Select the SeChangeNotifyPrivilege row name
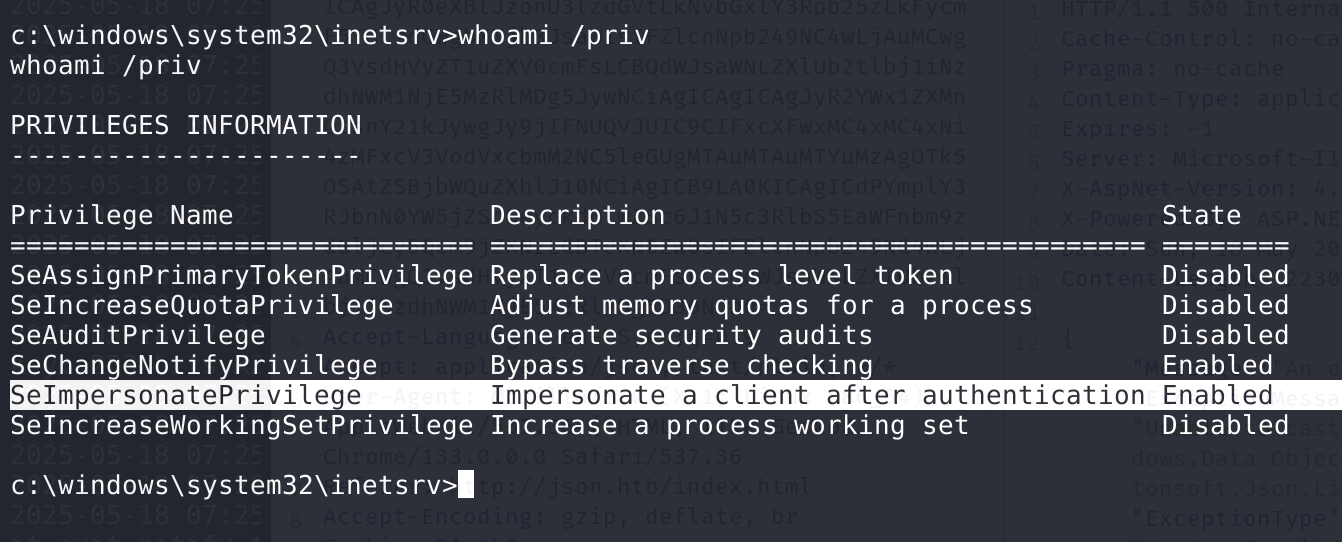1342x542 pixels. [193, 366]
